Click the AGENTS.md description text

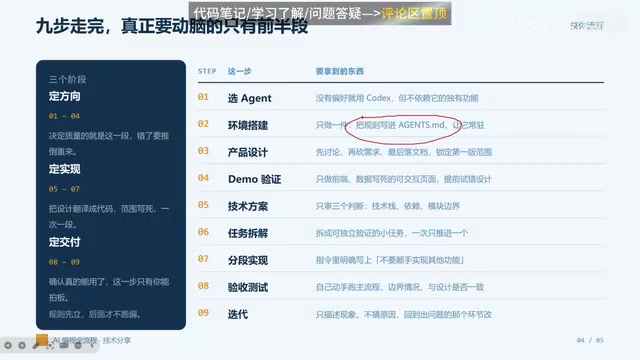(400, 125)
